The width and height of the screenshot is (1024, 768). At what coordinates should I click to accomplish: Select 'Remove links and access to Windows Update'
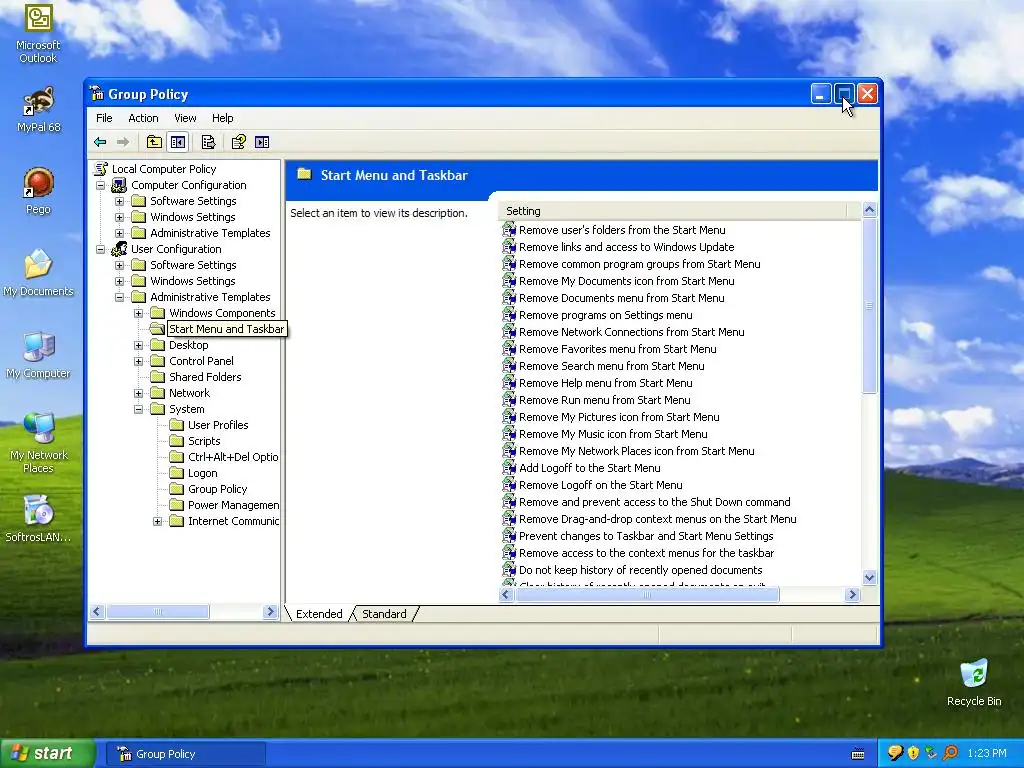626,247
